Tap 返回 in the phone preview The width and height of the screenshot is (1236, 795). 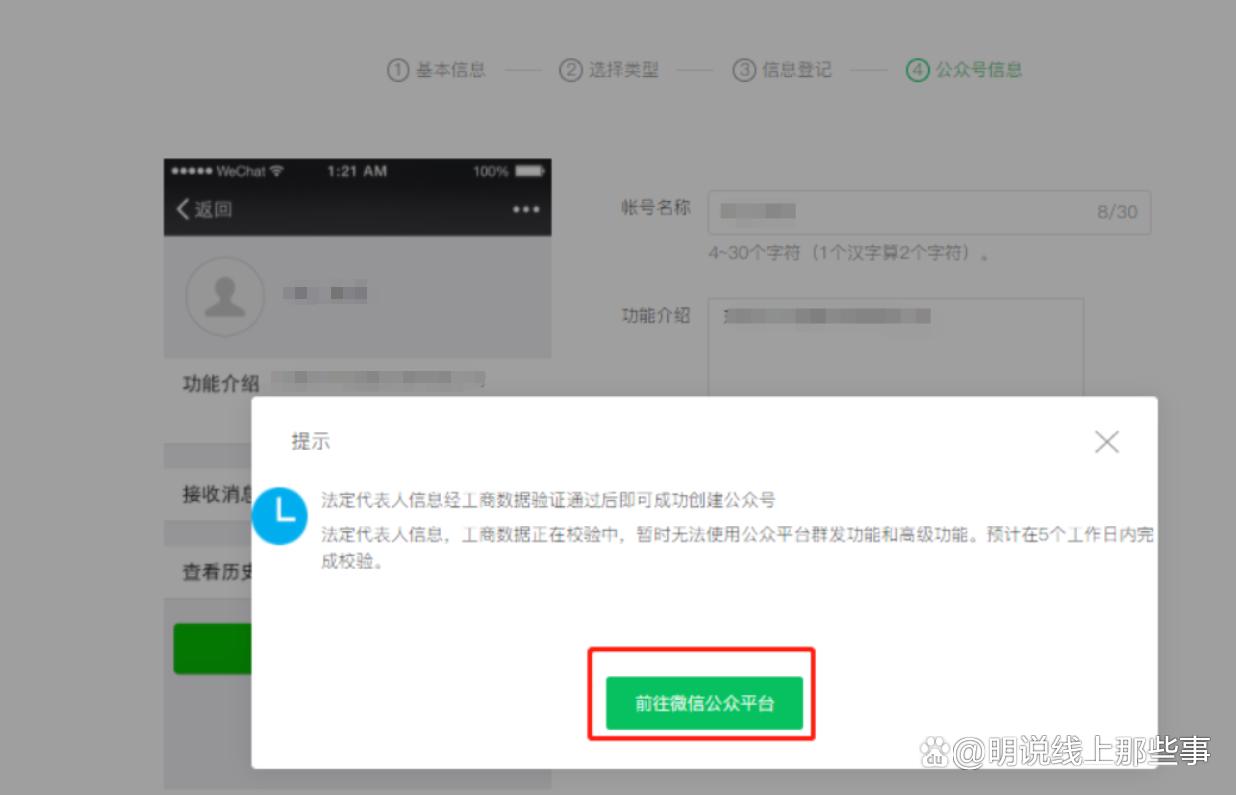click(x=204, y=209)
